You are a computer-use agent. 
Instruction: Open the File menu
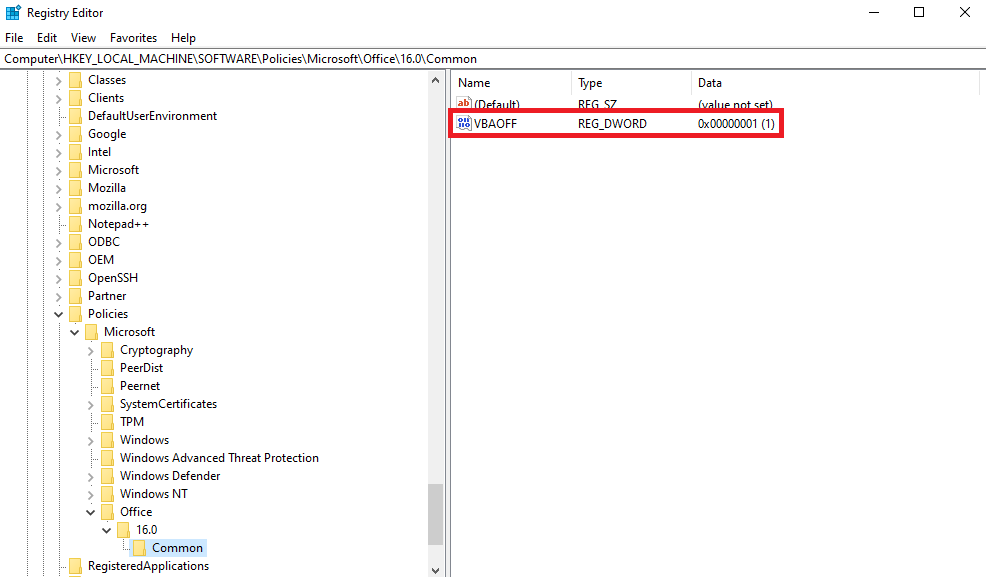point(14,38)
